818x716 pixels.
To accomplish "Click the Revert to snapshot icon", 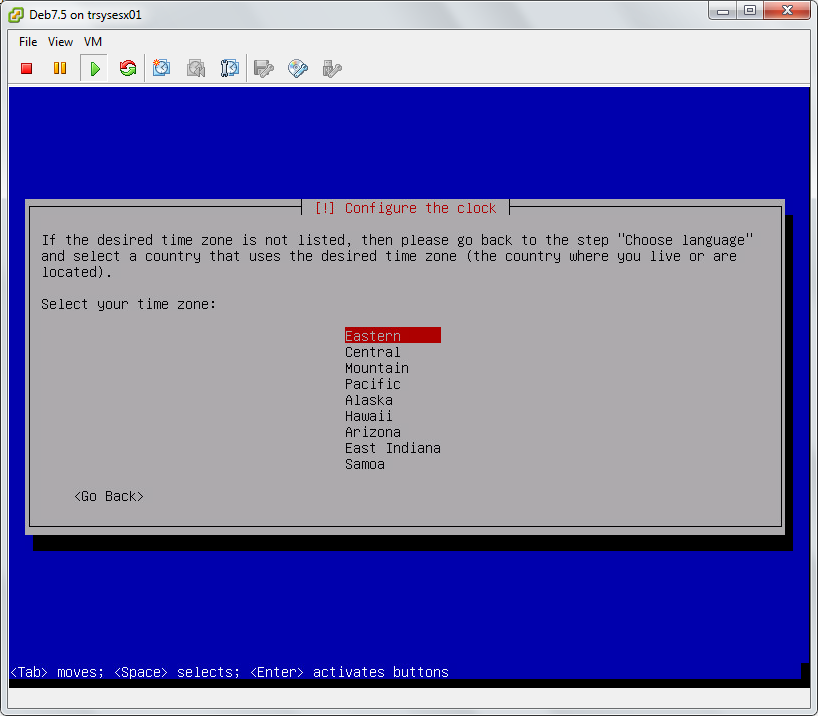I will (196, 68).
